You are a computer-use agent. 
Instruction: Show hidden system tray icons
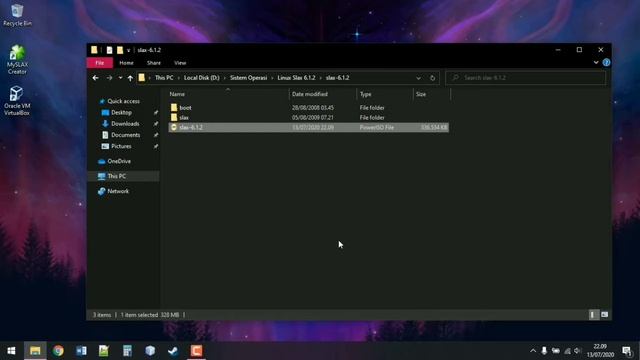click(533, 351)
